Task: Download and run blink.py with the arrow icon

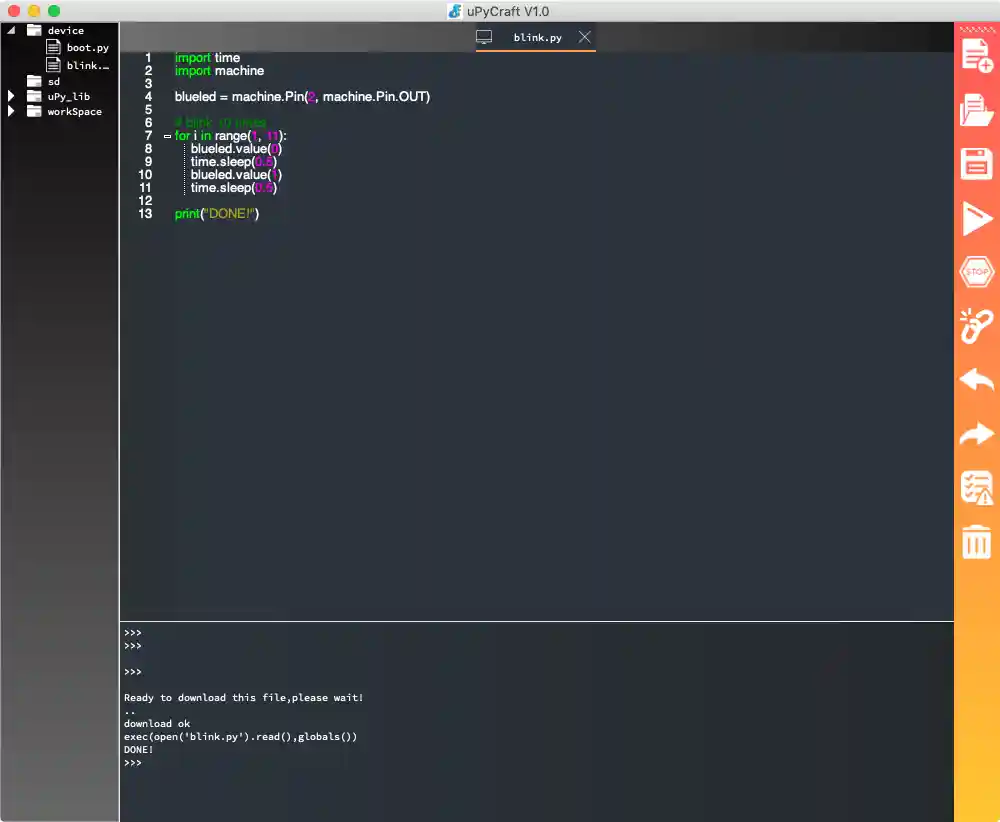Action: (977, 219)
